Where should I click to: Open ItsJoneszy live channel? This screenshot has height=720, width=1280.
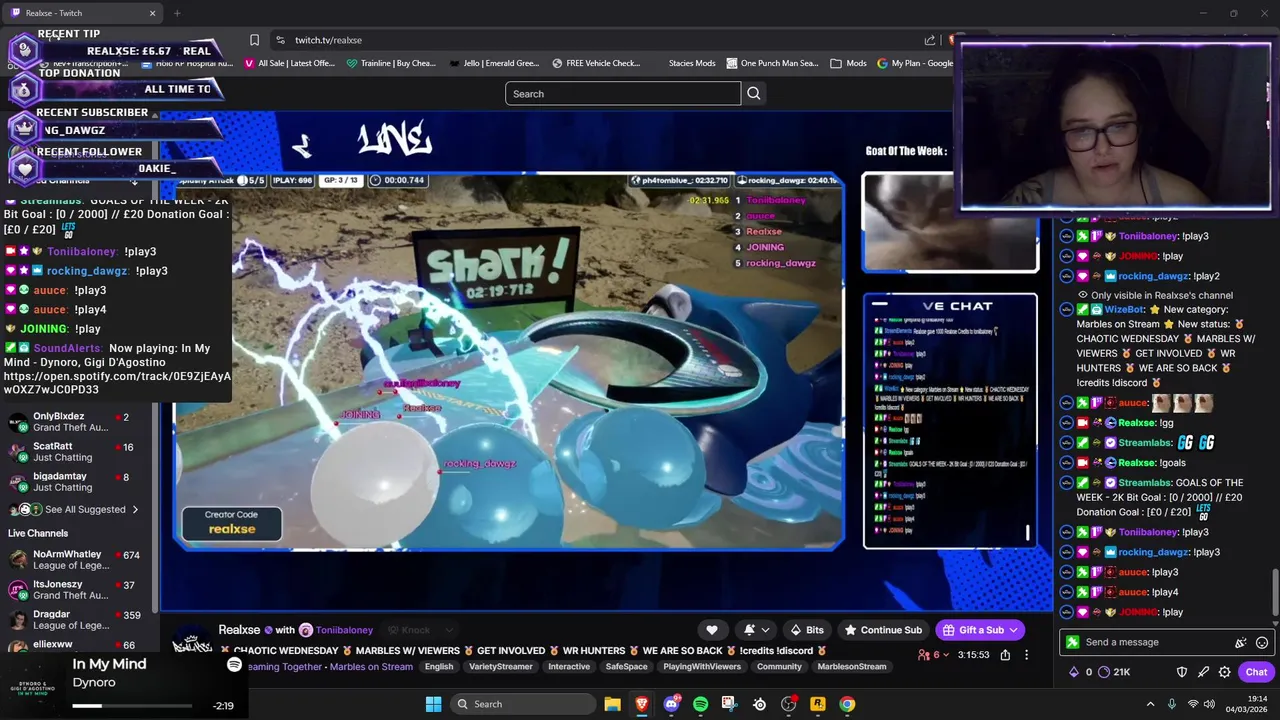(75, 590)
